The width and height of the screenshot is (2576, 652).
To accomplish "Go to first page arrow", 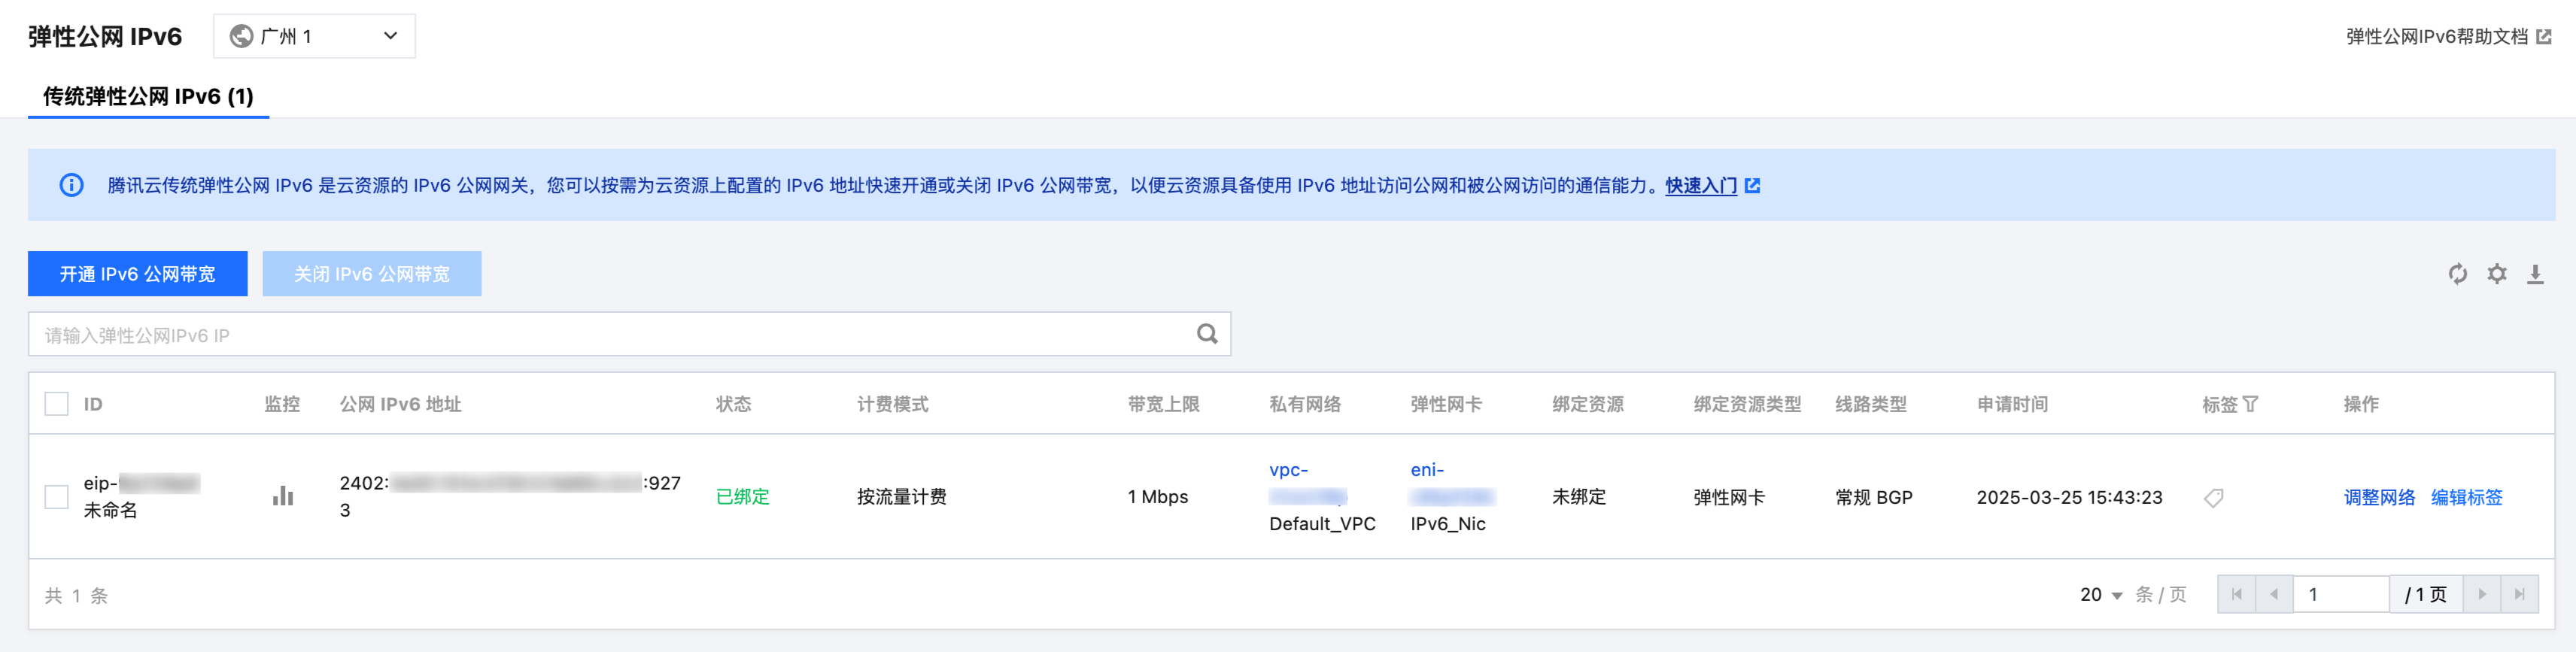I will 2236,594.
